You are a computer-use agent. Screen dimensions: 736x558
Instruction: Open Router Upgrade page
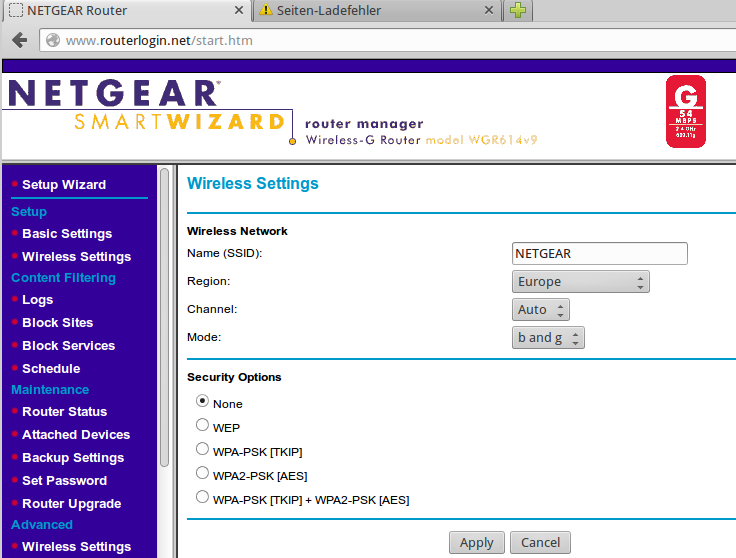point(71,504)
